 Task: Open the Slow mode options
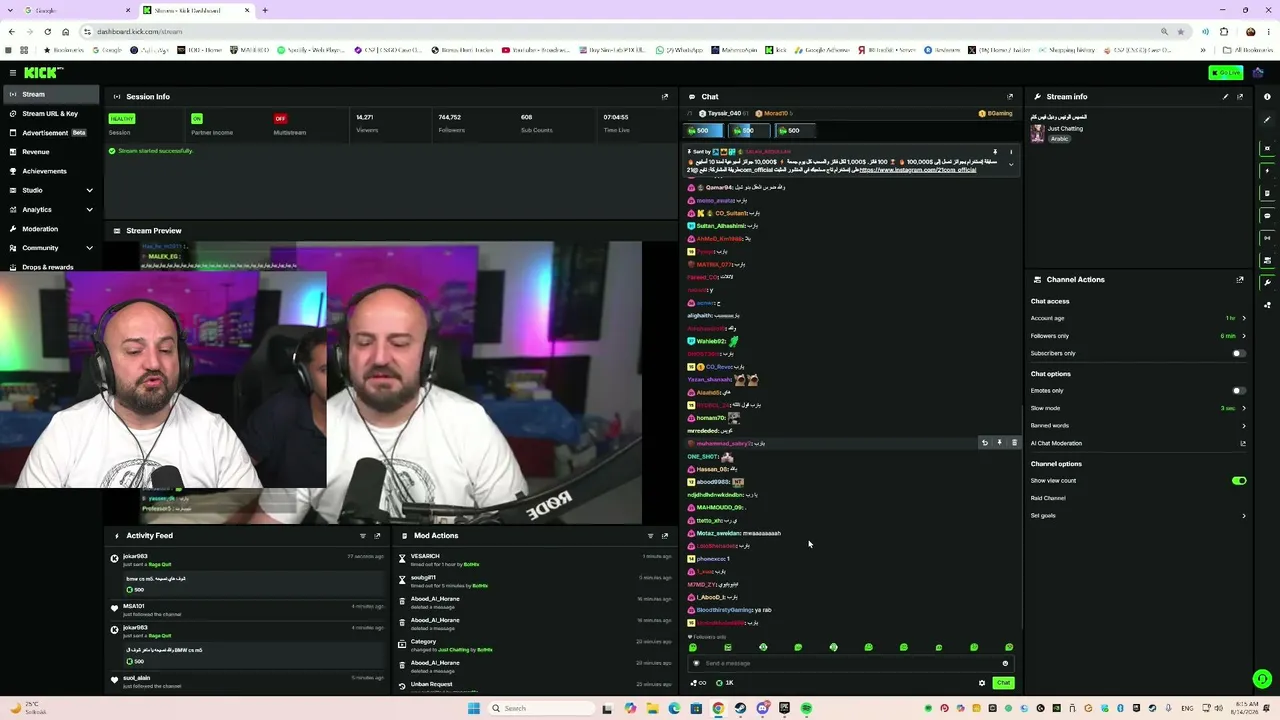point(1138,408)
